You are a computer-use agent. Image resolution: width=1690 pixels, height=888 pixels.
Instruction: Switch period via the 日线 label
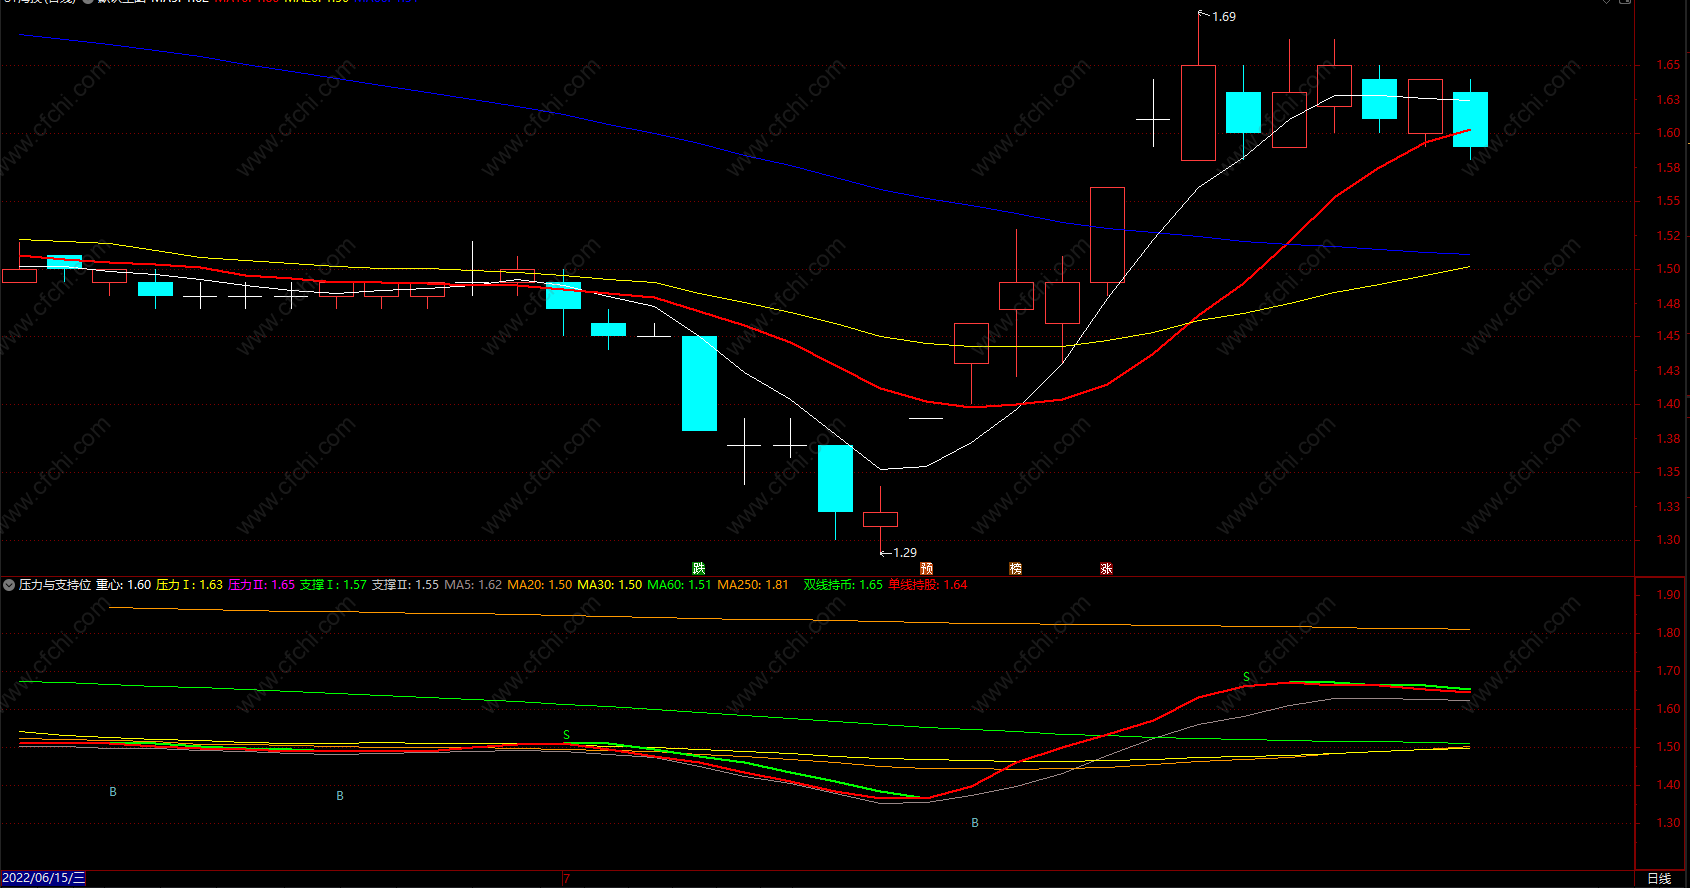pos(1659,878)
